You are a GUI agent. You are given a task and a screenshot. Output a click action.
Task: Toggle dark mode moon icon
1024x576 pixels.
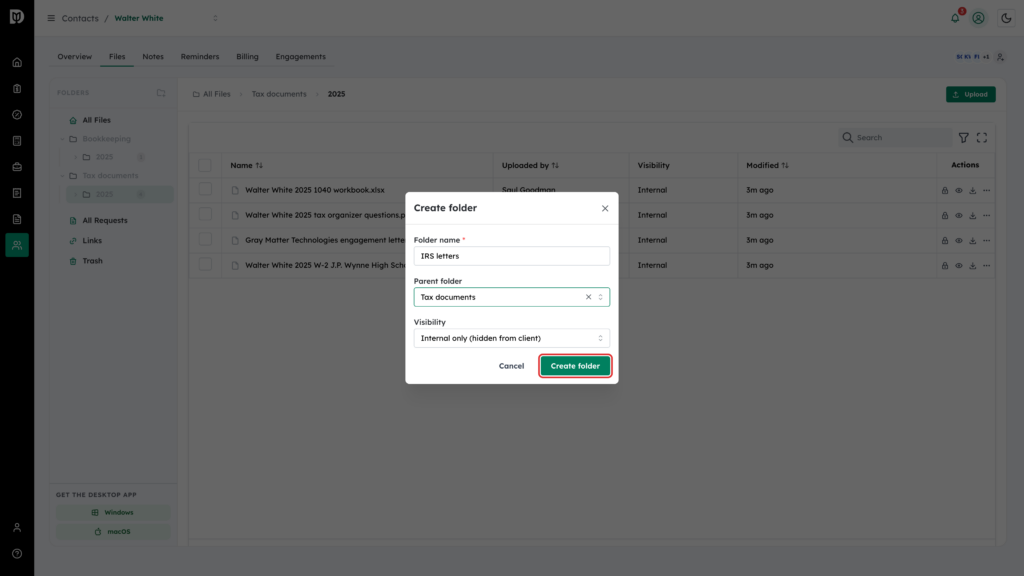tap(1006, 18)
